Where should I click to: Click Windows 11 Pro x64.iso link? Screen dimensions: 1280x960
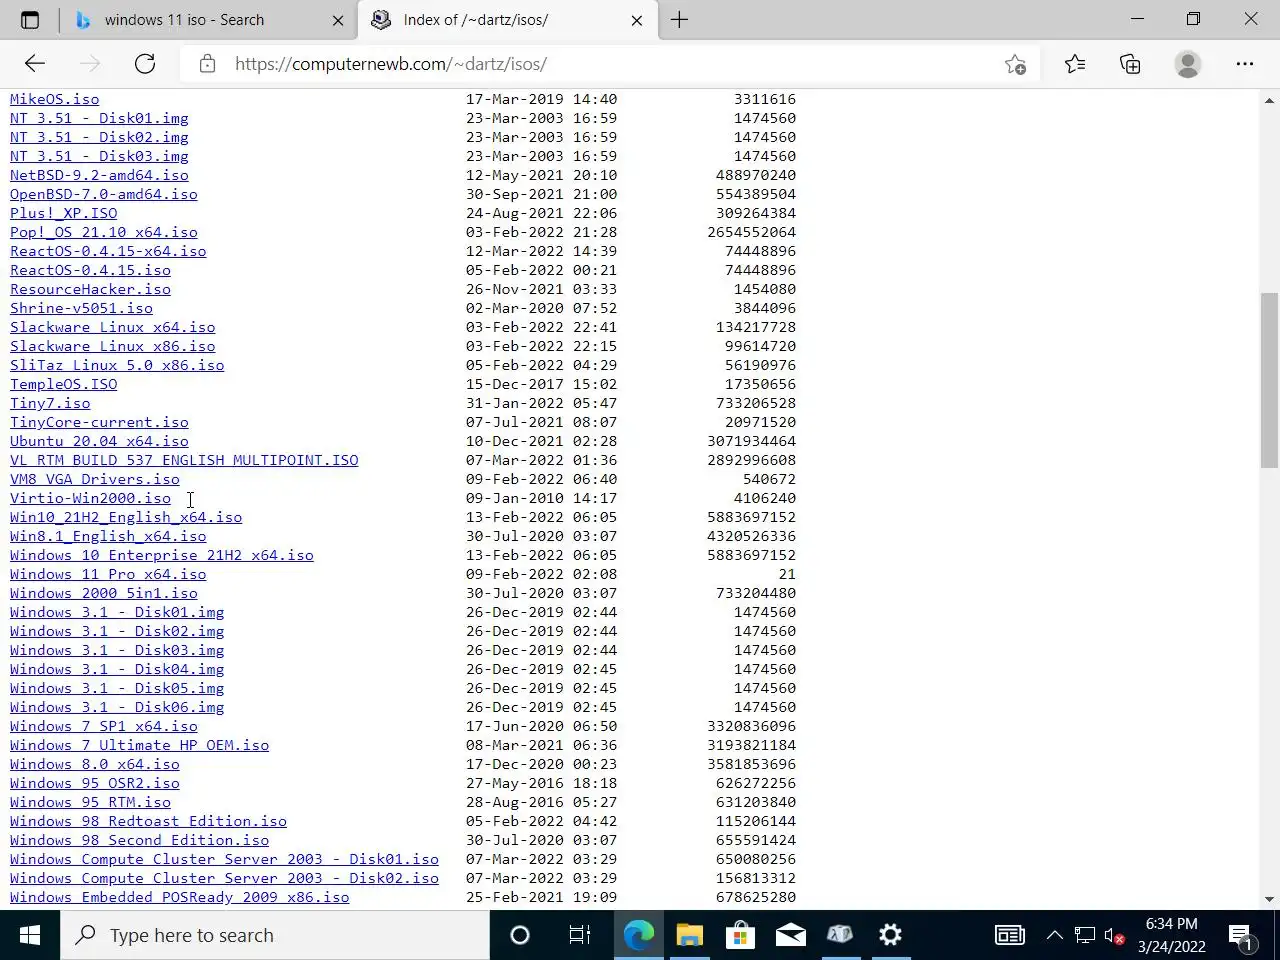click(x=108, y=574)
